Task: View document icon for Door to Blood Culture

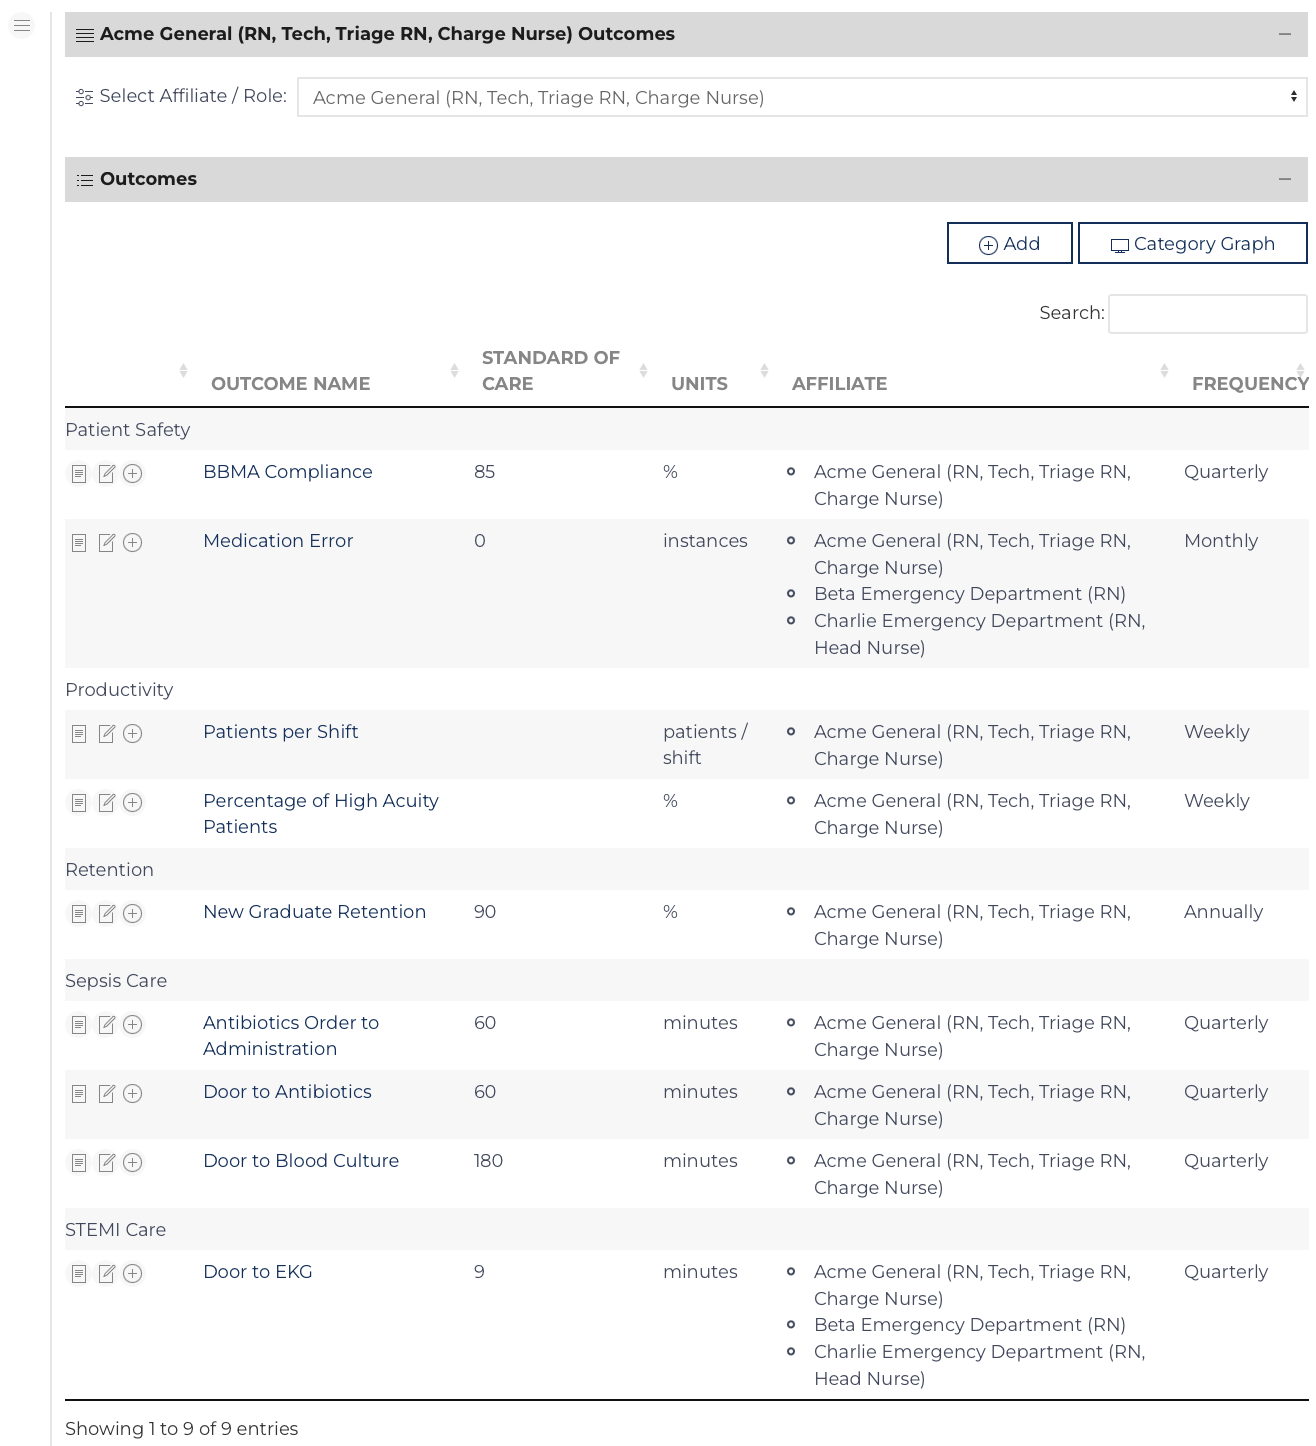Action: (x=79, y=1162)
